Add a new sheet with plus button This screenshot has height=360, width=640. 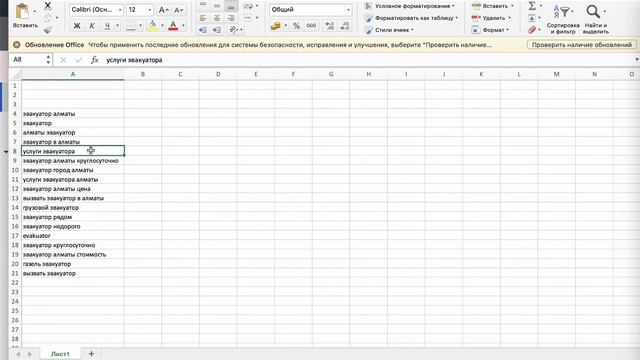[x=91, y=354]
